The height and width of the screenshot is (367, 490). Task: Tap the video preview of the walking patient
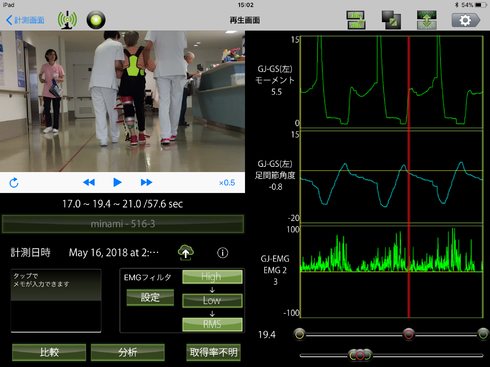pos(122,101)
